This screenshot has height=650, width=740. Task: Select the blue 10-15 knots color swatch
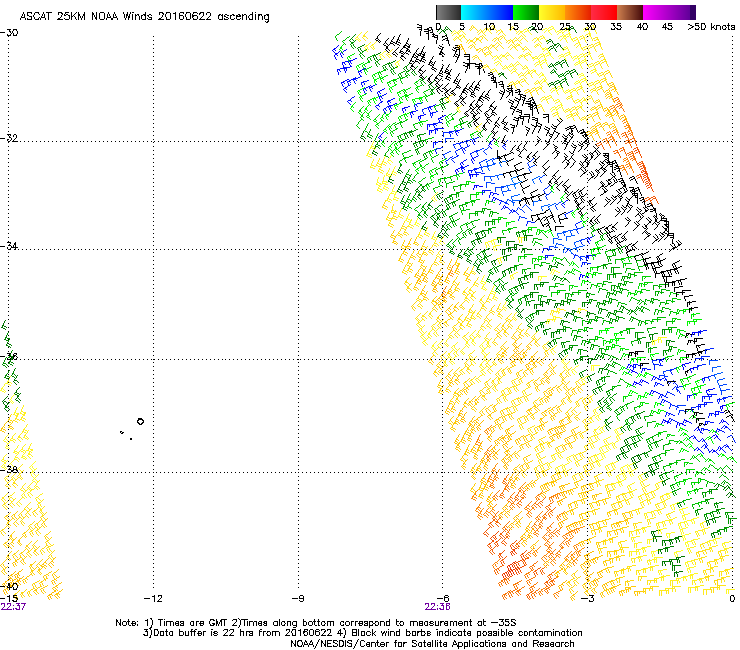click(x=500, y=12)
